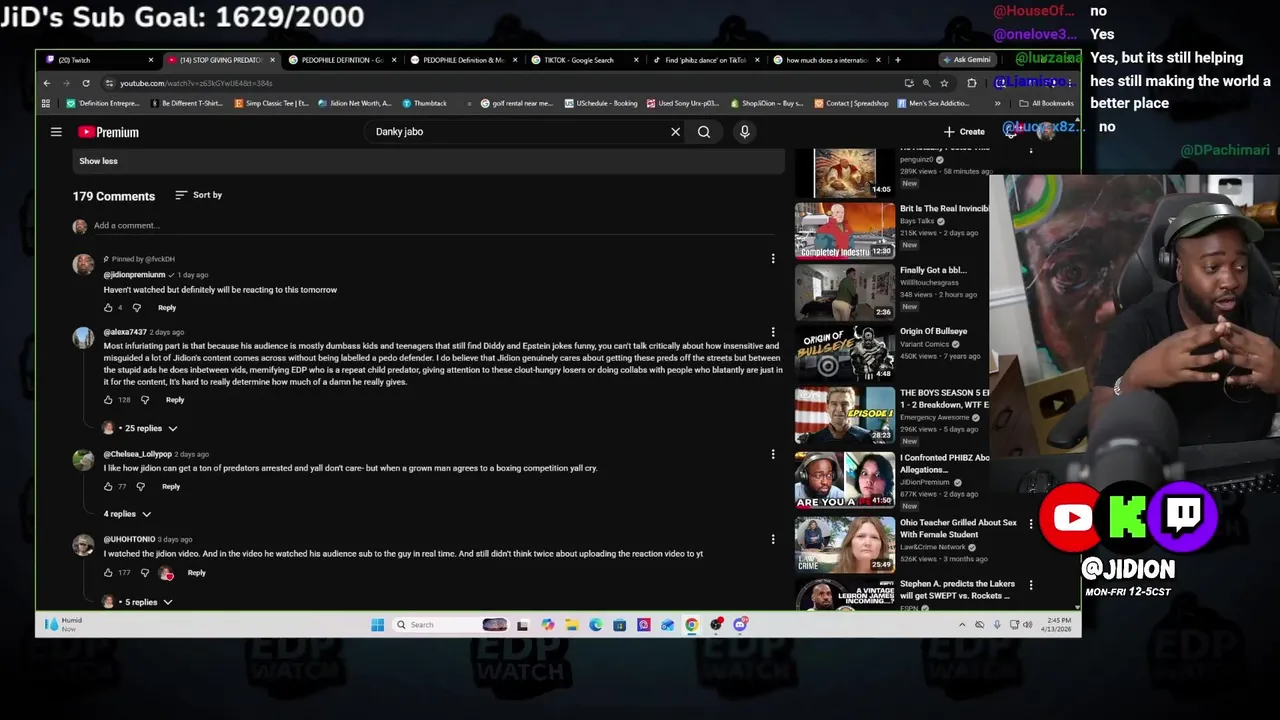Viewport: 1280px width, 720px height.
Task: Bookmark this page with the star icon
Action: tap(944, 83)
